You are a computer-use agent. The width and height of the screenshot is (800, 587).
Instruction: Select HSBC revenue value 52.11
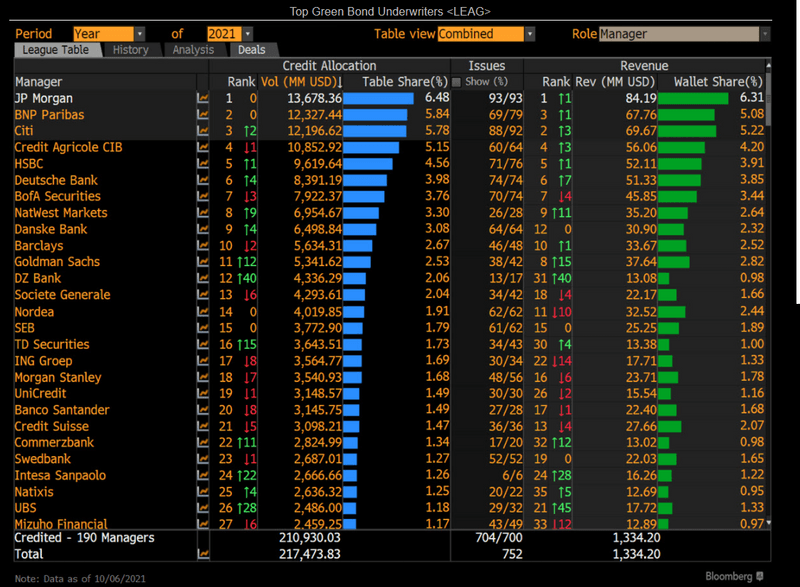pos(641,164)
